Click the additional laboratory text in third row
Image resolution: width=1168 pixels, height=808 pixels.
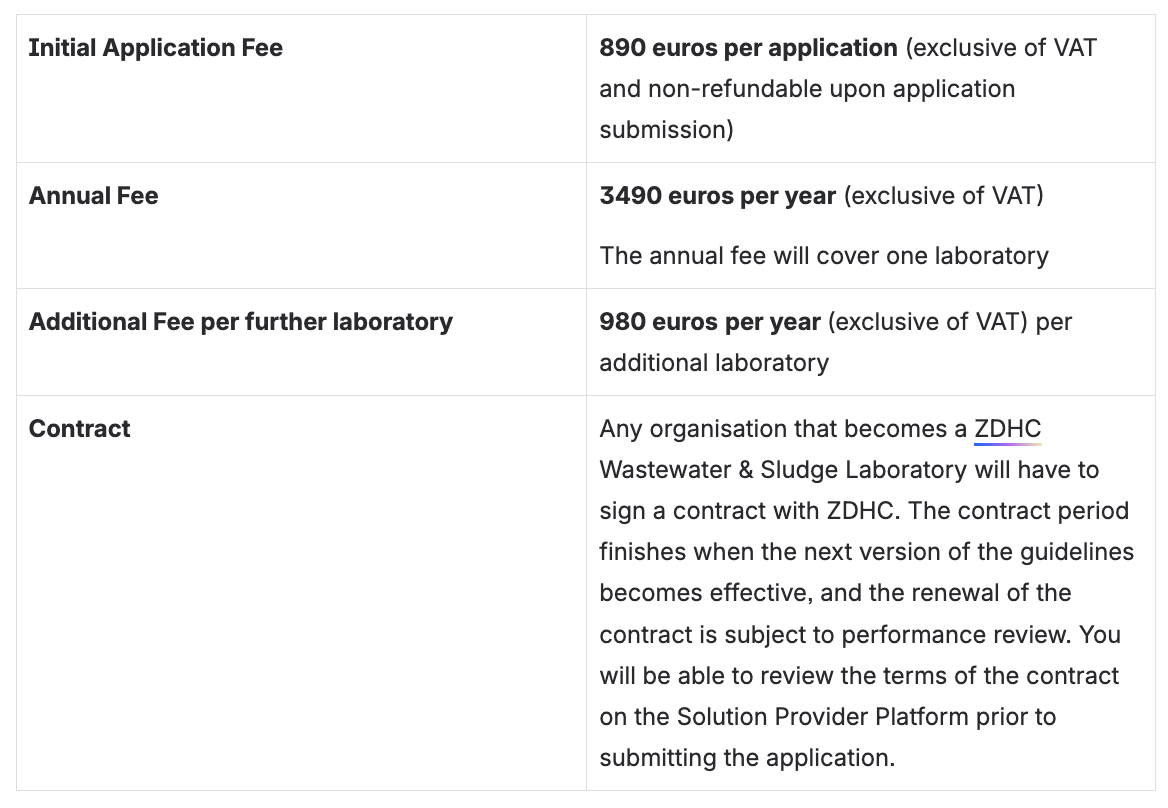click(714, 363)
